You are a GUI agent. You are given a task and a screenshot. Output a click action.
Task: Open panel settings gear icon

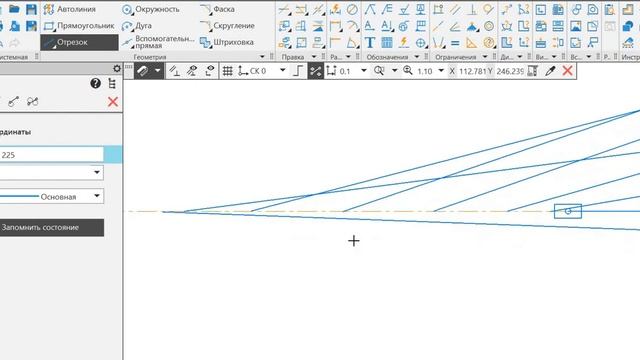pos(117,69)
